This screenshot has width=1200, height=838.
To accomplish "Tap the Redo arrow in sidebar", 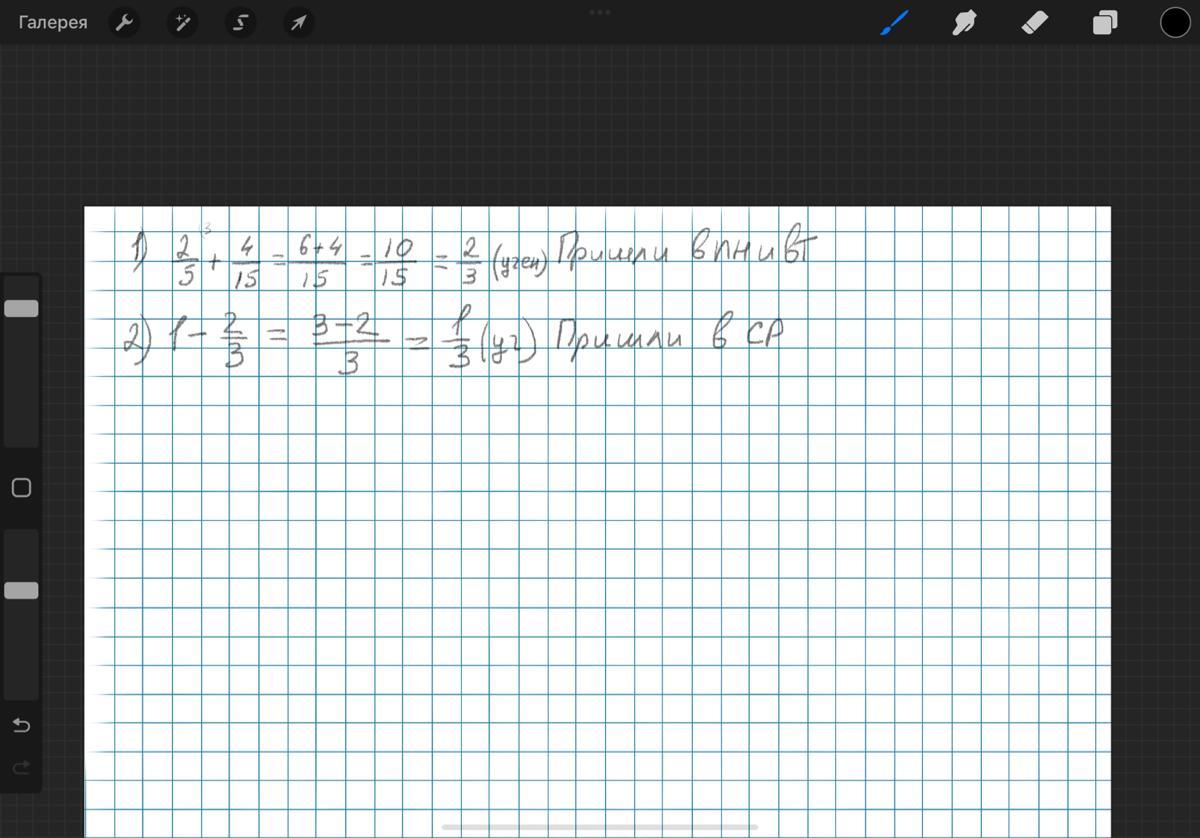I will tap(21, 768).
